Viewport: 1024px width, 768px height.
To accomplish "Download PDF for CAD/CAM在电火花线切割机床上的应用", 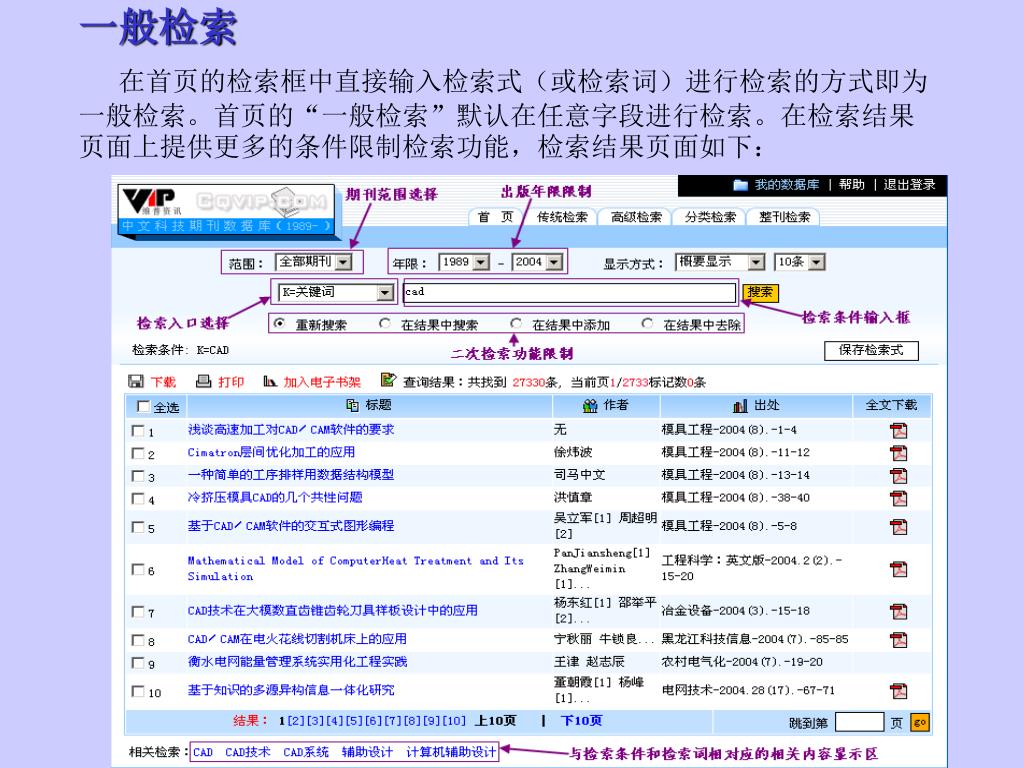I will click(899, 640).
